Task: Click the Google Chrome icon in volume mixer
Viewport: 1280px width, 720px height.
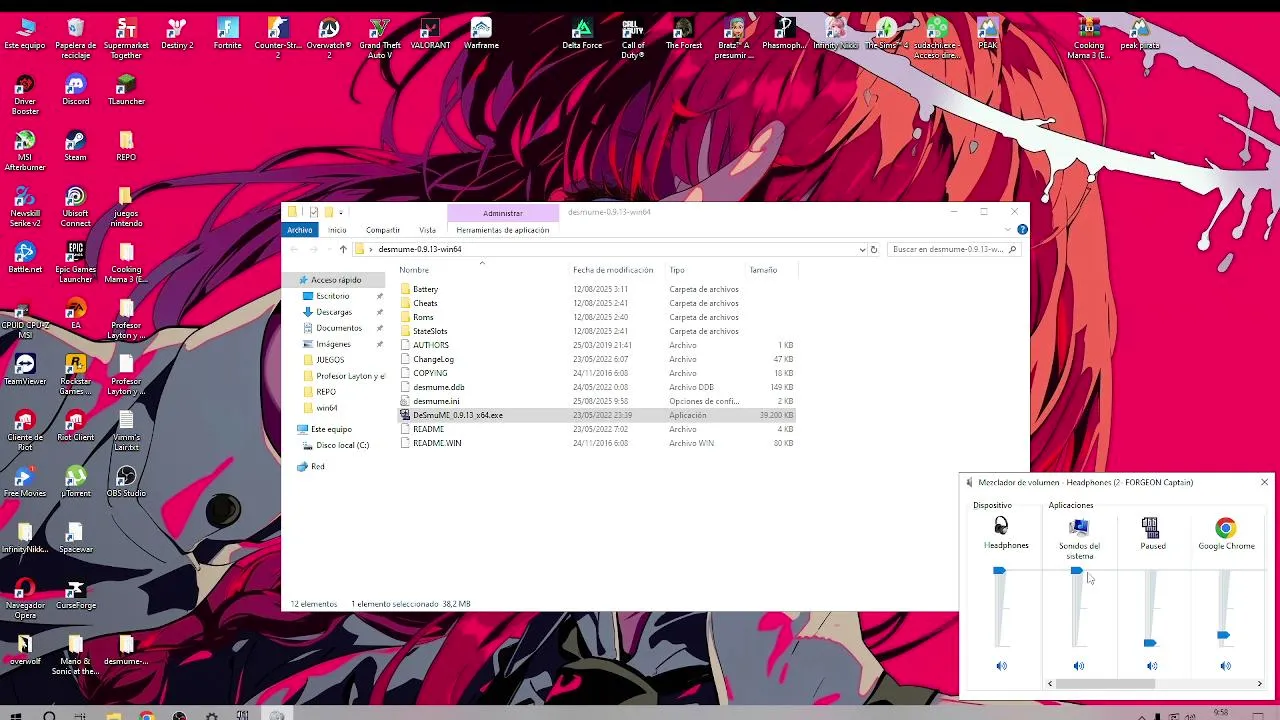Action: pyautogui.click(x=1225, y=528)
